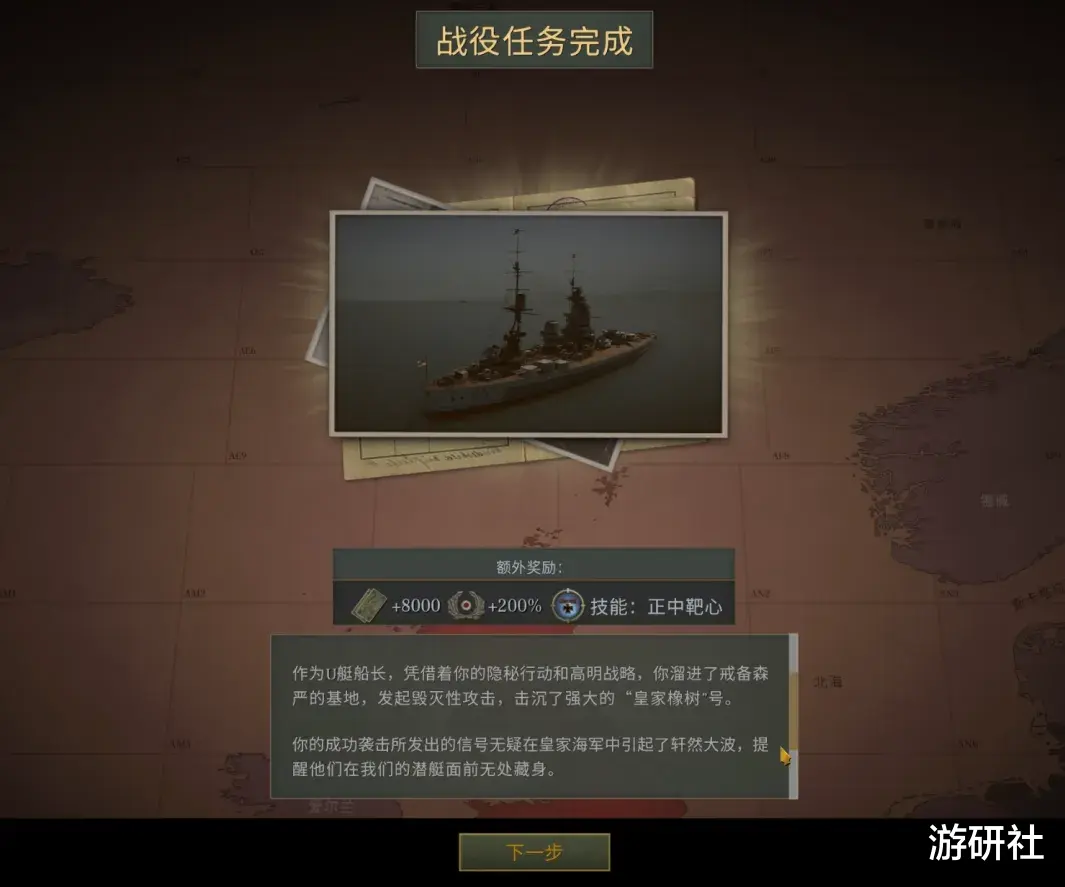Click the banknote money reward icon
Screen dimensions: 1065x887
coord(369,605)
